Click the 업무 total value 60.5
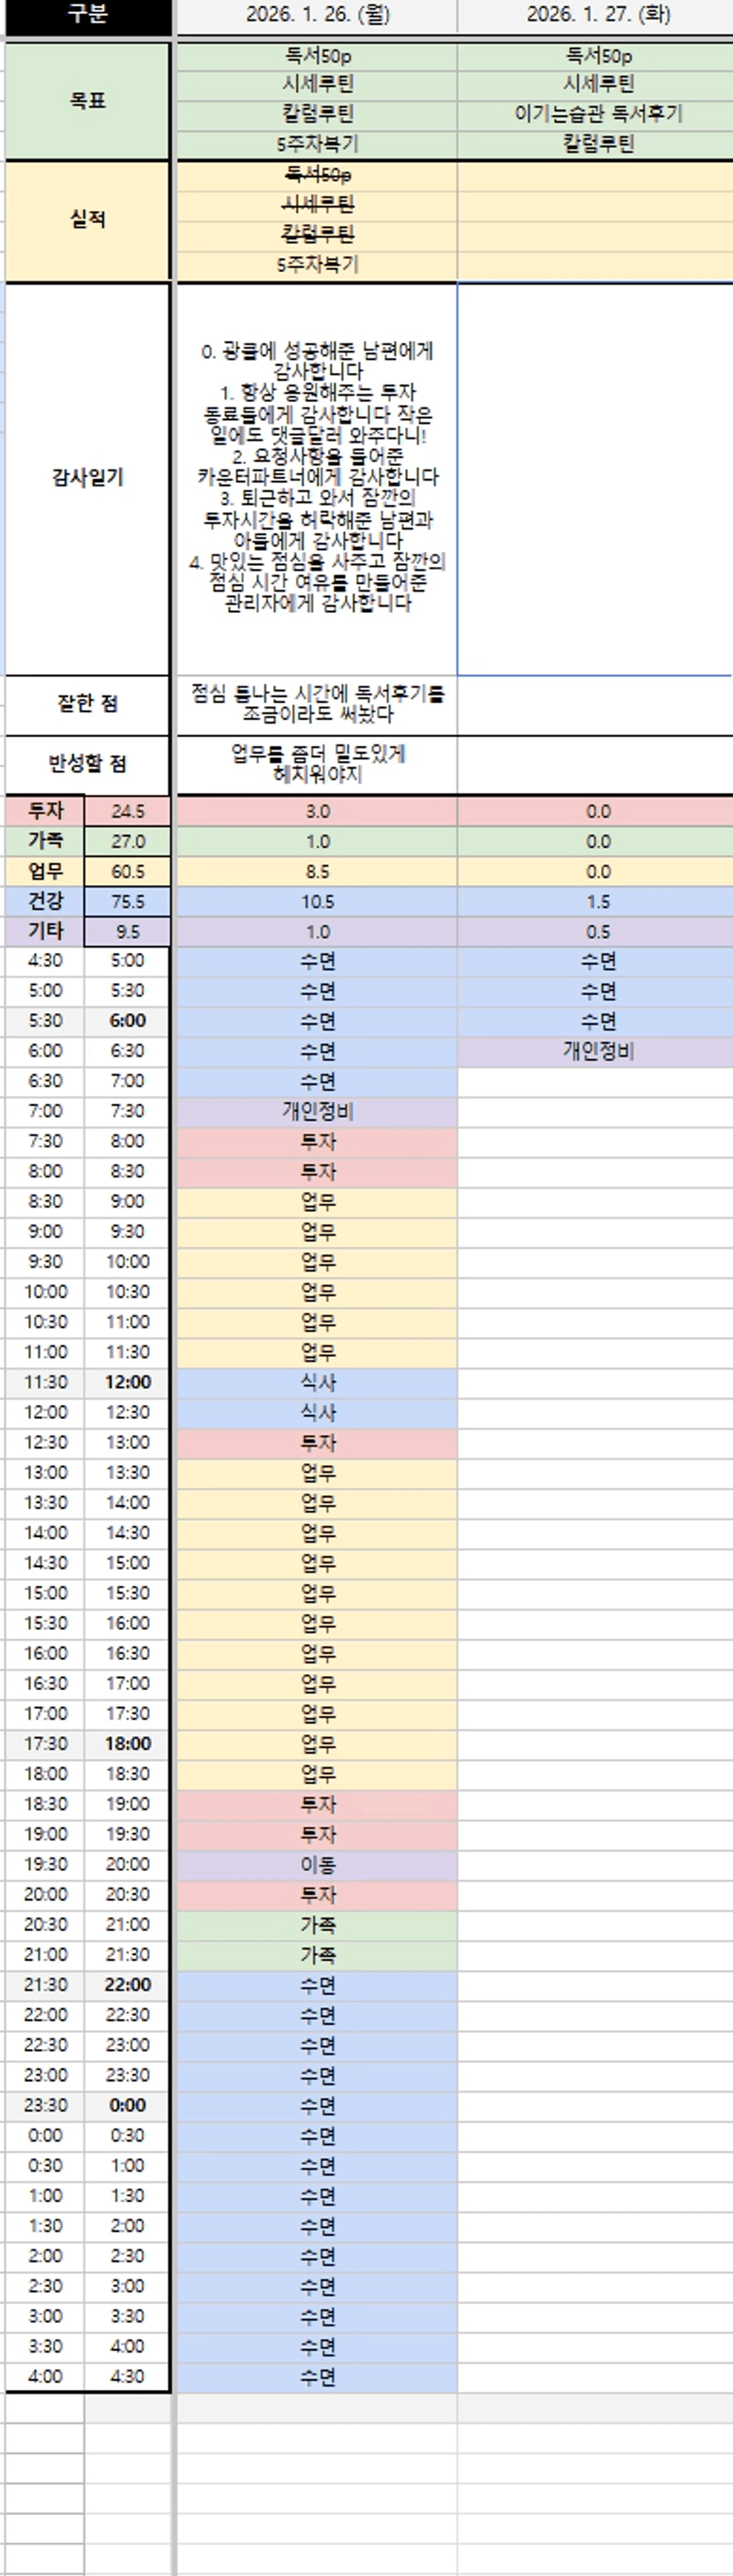 coord(127,872)
